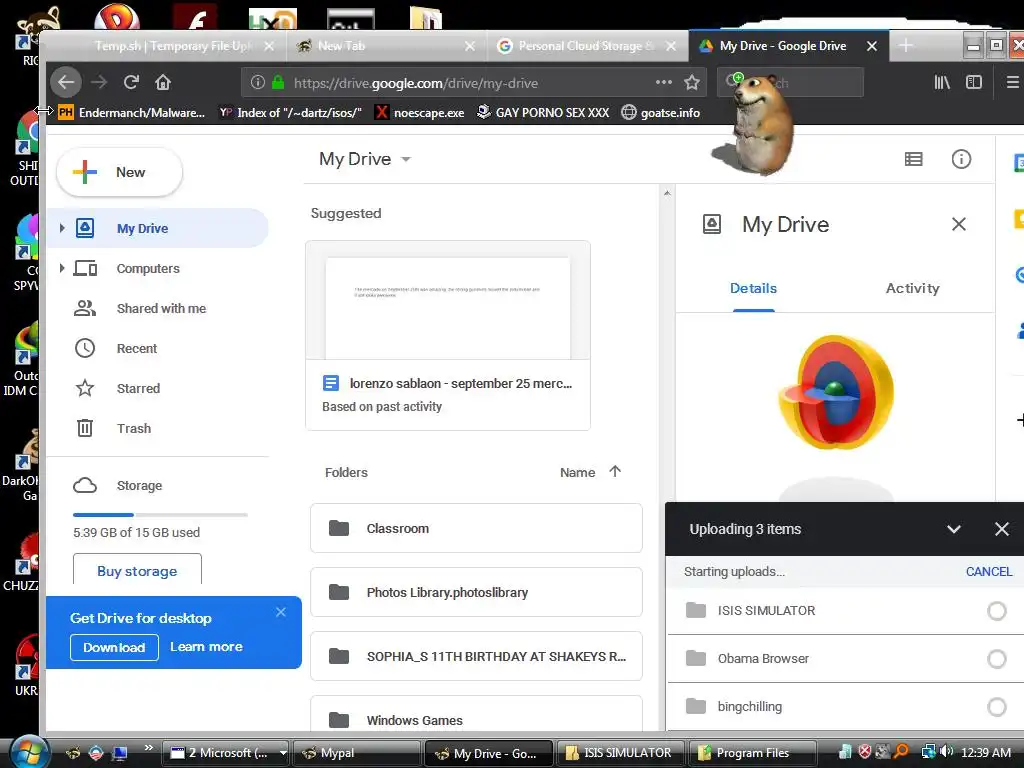This screenshot has height=768, width=1024.
Task: Click the Download Drive for desktop button
Action: click(x=114, y=647)
